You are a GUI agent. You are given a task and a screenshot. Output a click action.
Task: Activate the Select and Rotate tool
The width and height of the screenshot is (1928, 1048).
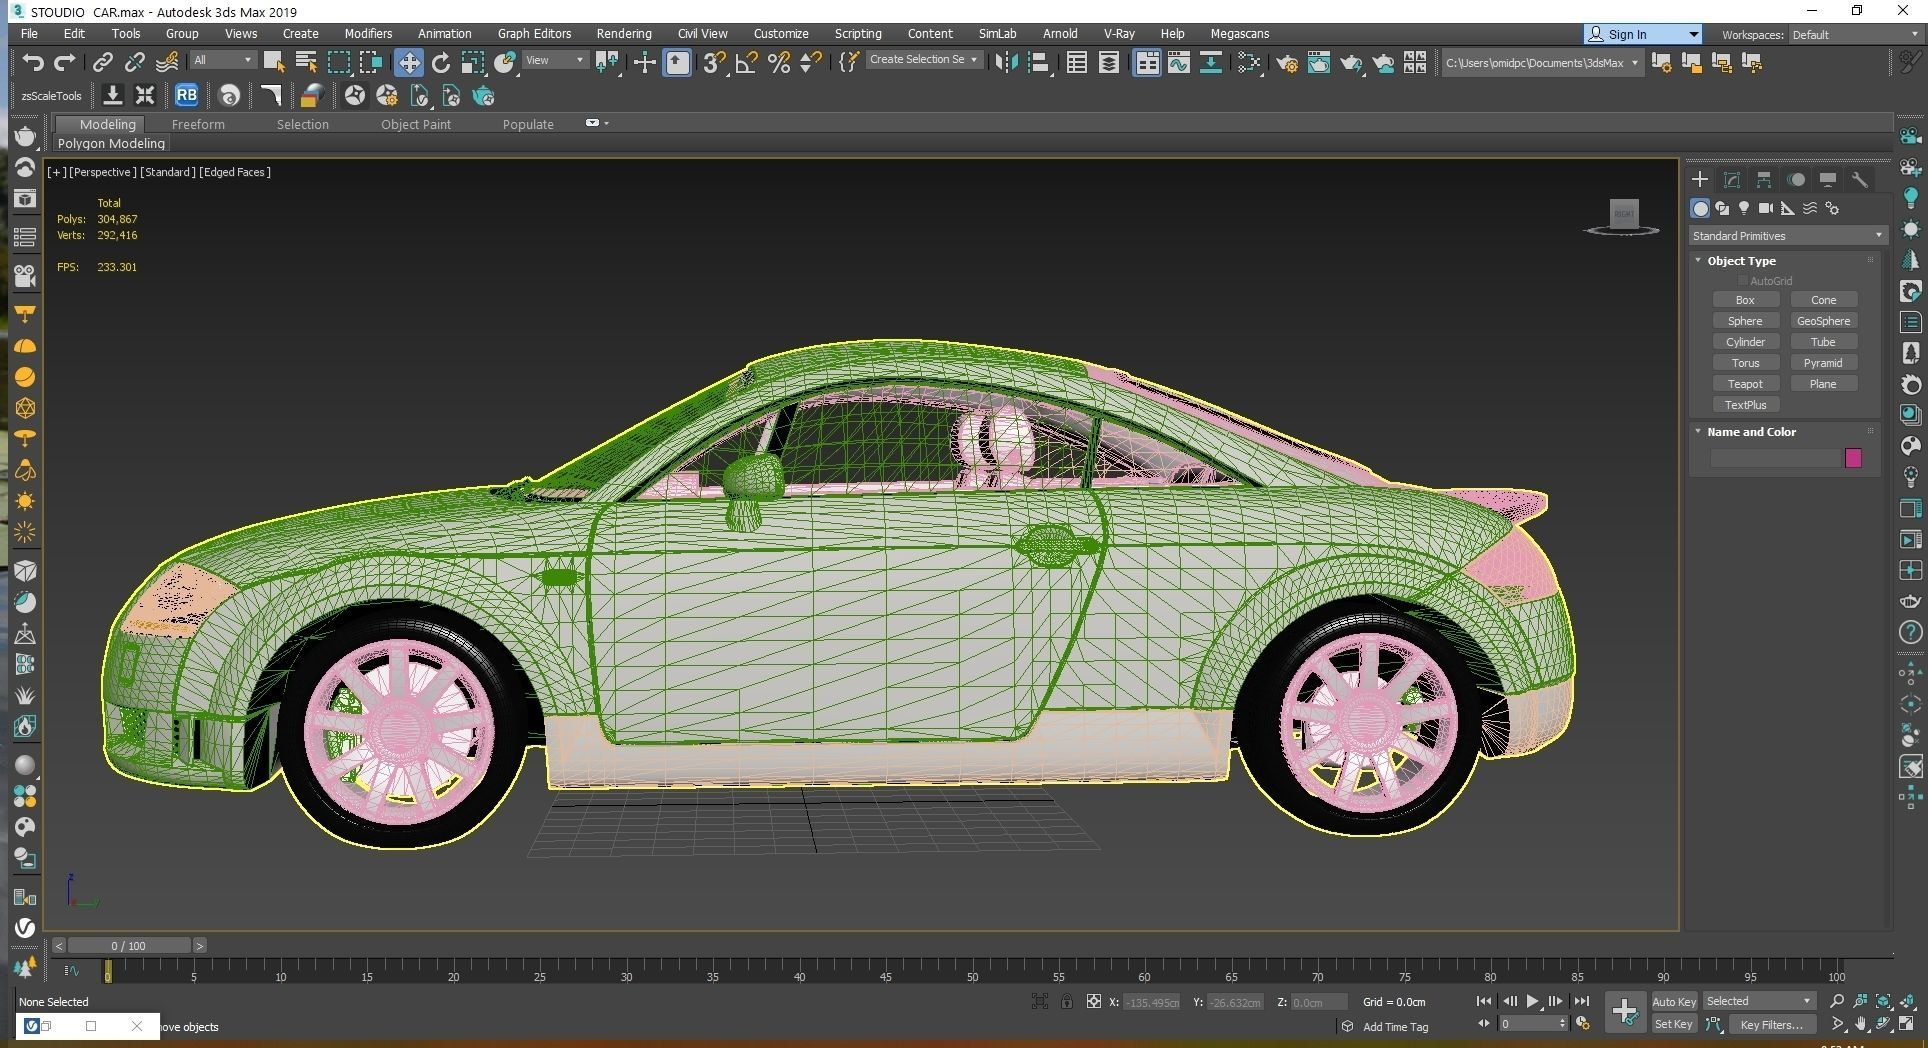pyautogui.click(x=441, y=62)
